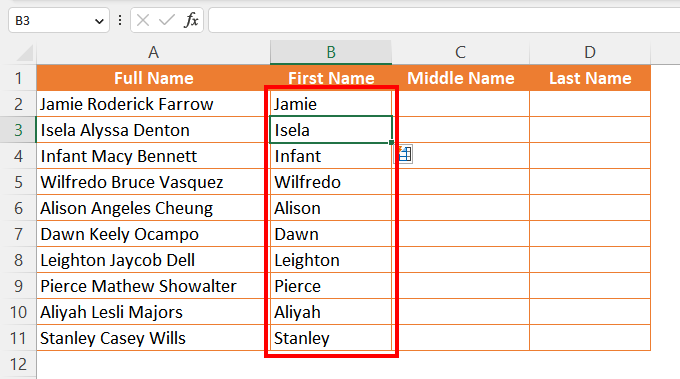This screenshot has height=379, width=680.
Task: Open the Flash Fill options icon
Action: pos(404,154)
